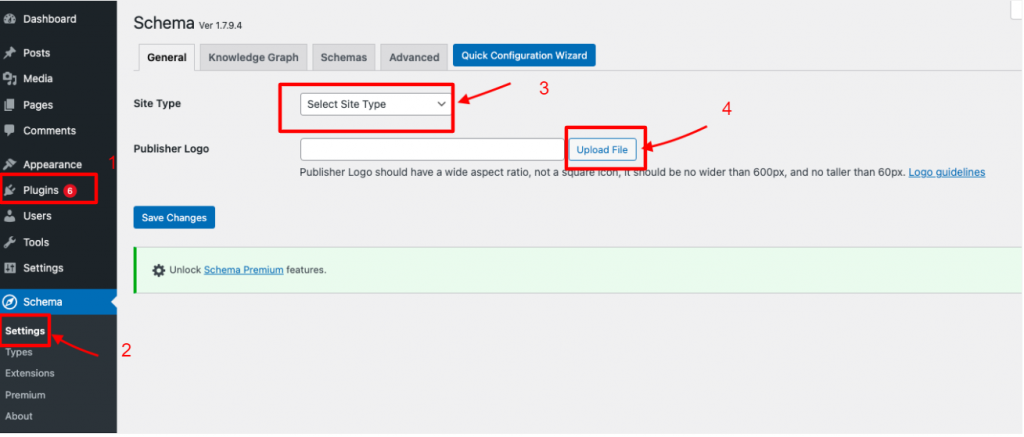Click the Settings sliders icon in sidebar
1024x437 pixels.
point(9,268)
